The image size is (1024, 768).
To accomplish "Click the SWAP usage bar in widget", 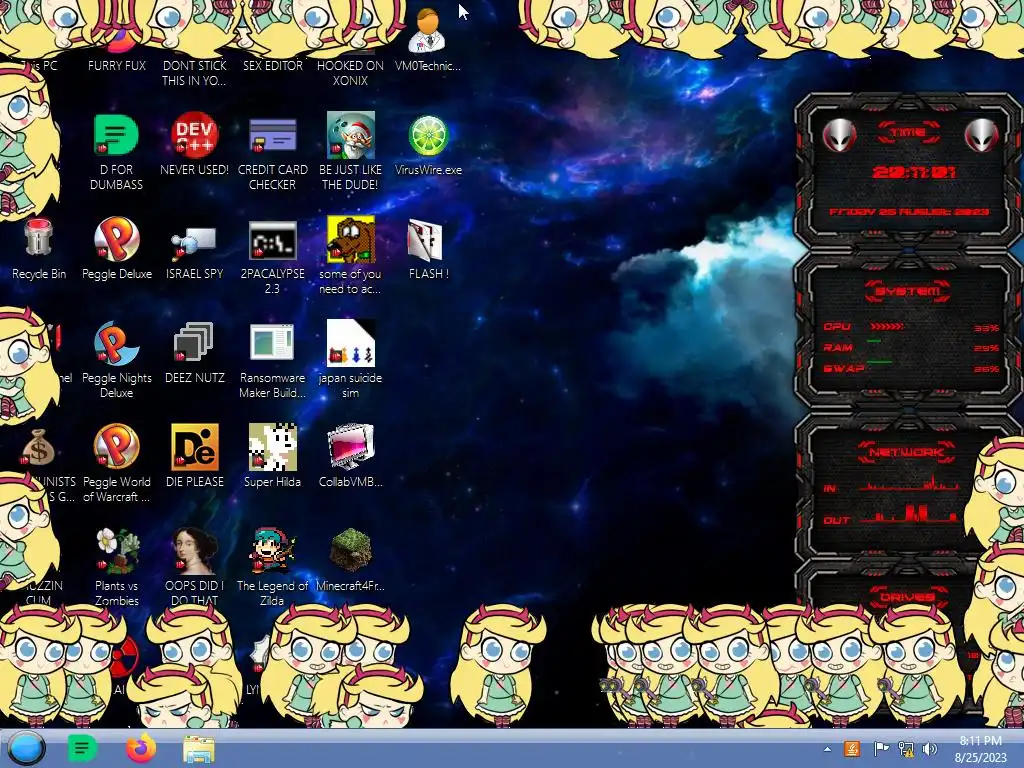I will click(x=880, y=361).
